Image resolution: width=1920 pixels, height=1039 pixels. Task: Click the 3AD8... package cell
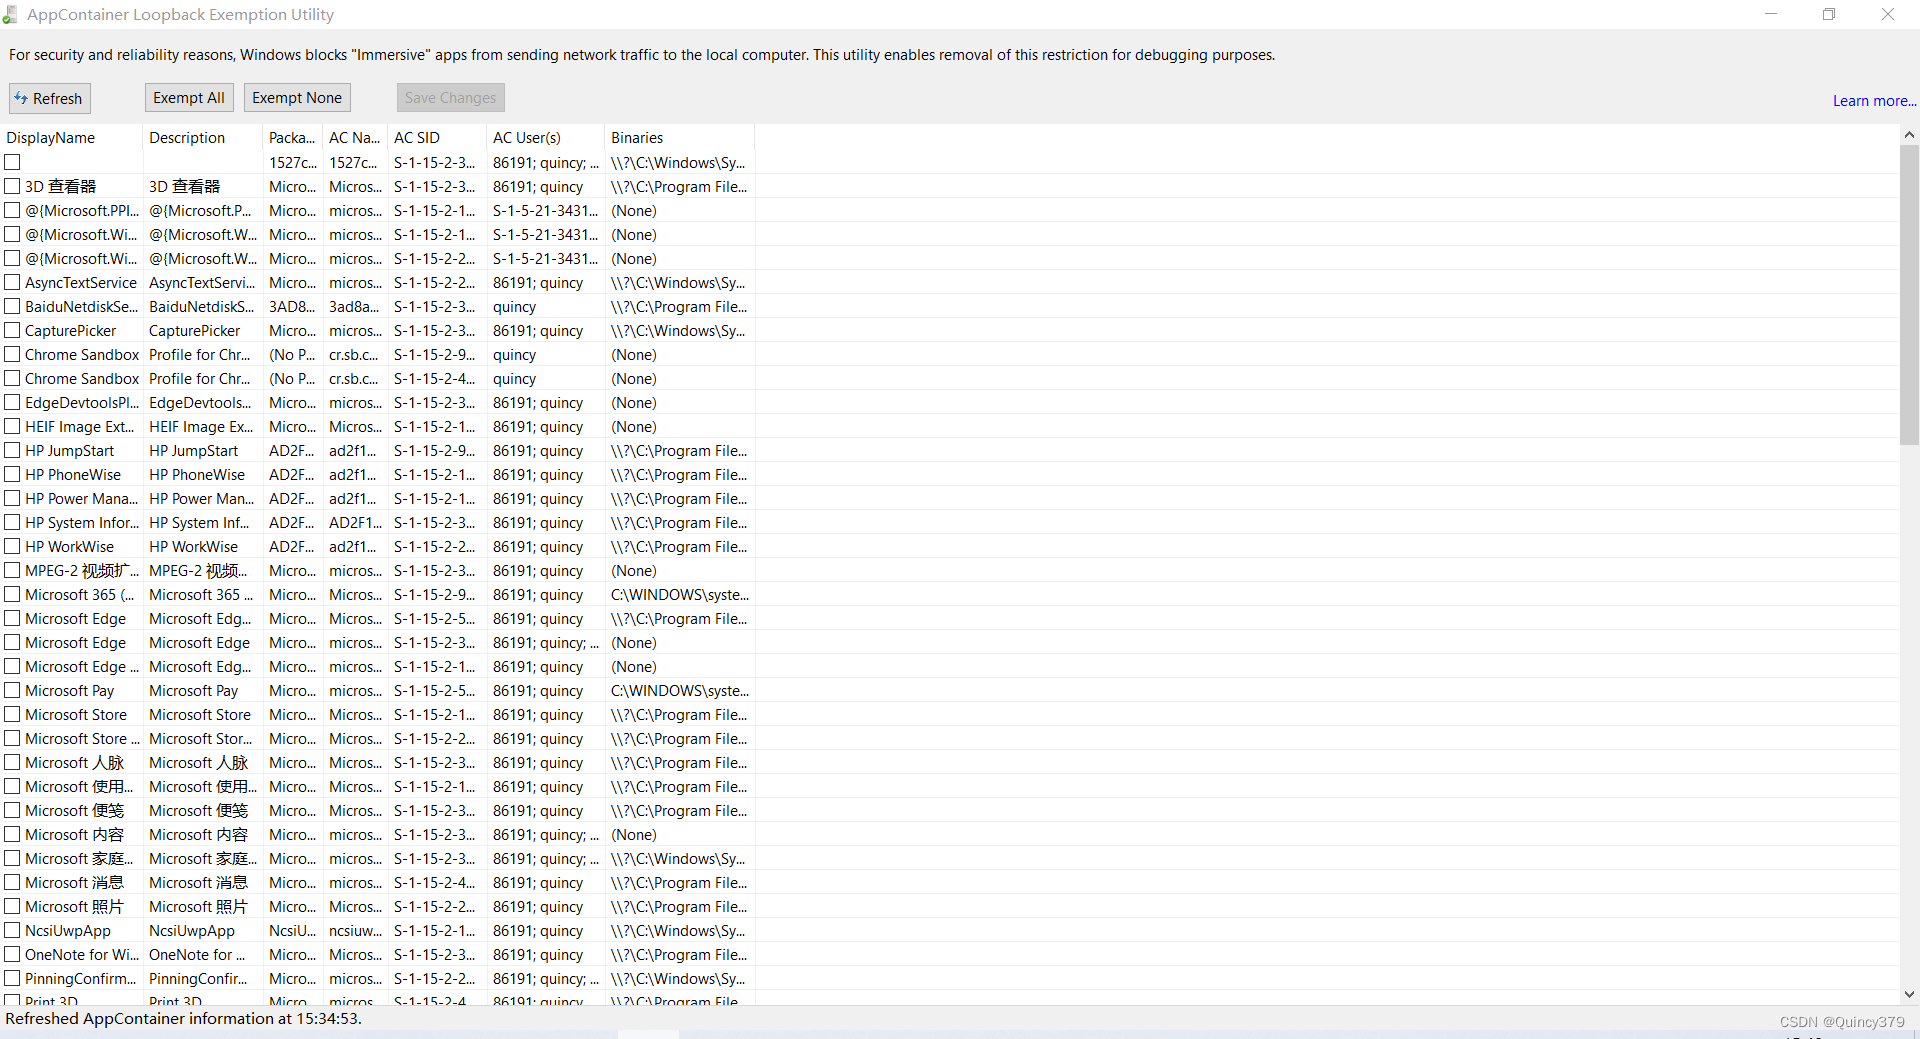click(292, 307)
